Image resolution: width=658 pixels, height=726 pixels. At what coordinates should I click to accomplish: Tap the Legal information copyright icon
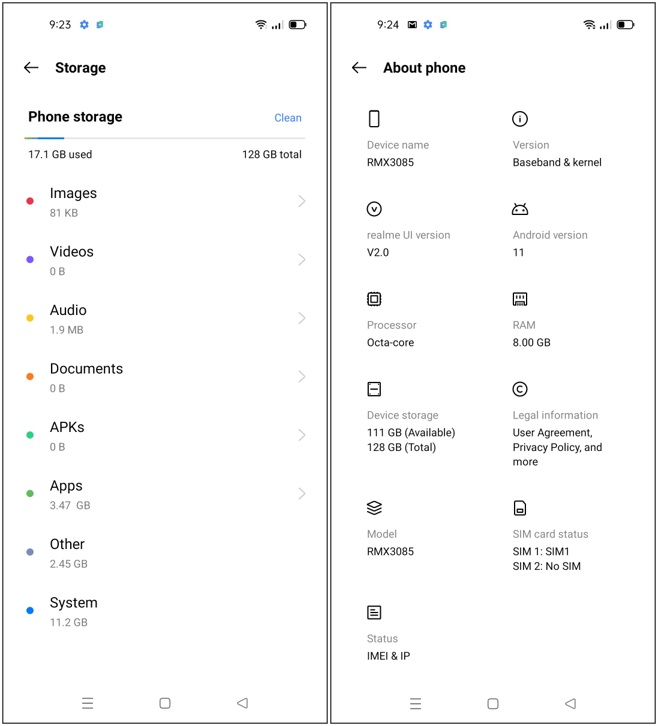click(x=520, y=389)
